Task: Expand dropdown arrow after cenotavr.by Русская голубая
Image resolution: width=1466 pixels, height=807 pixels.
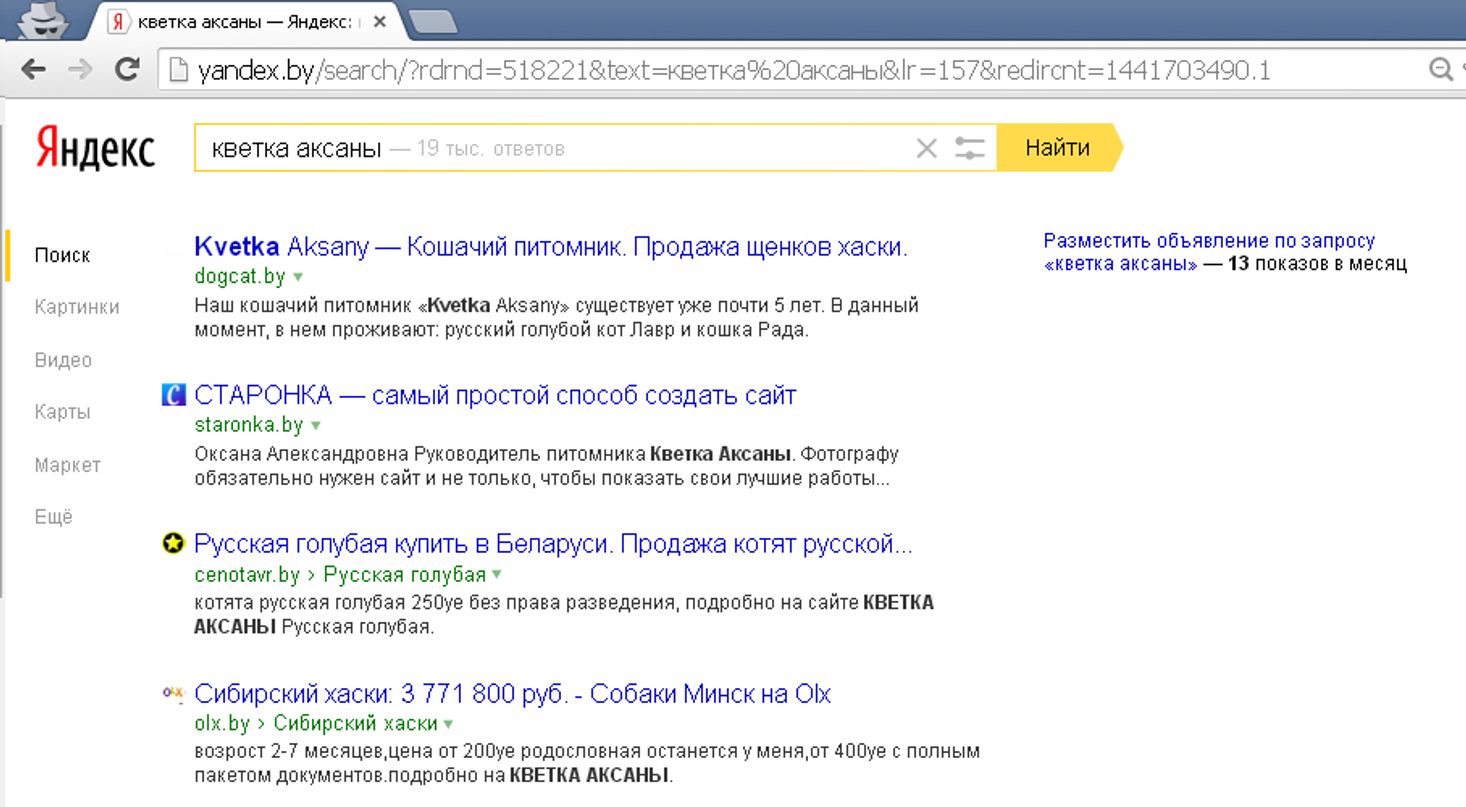Action: [x=497, y=575]
